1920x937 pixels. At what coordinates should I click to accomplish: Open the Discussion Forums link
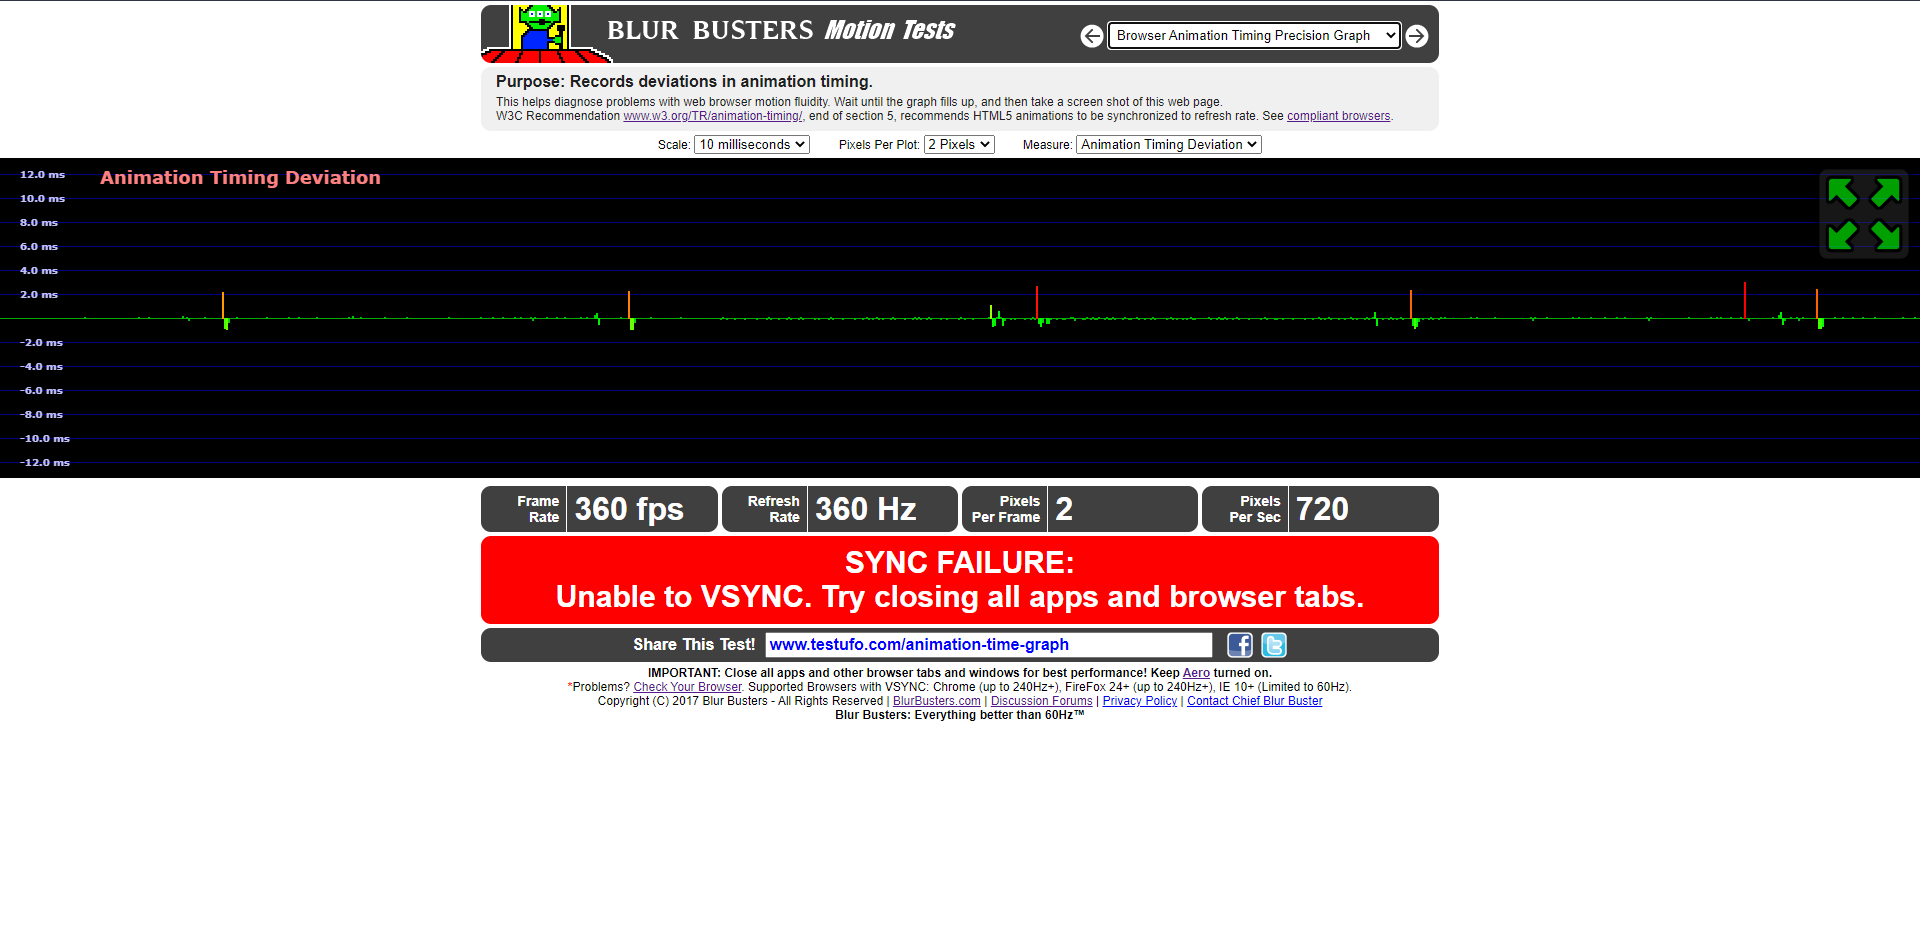[x=1041, y=701]
